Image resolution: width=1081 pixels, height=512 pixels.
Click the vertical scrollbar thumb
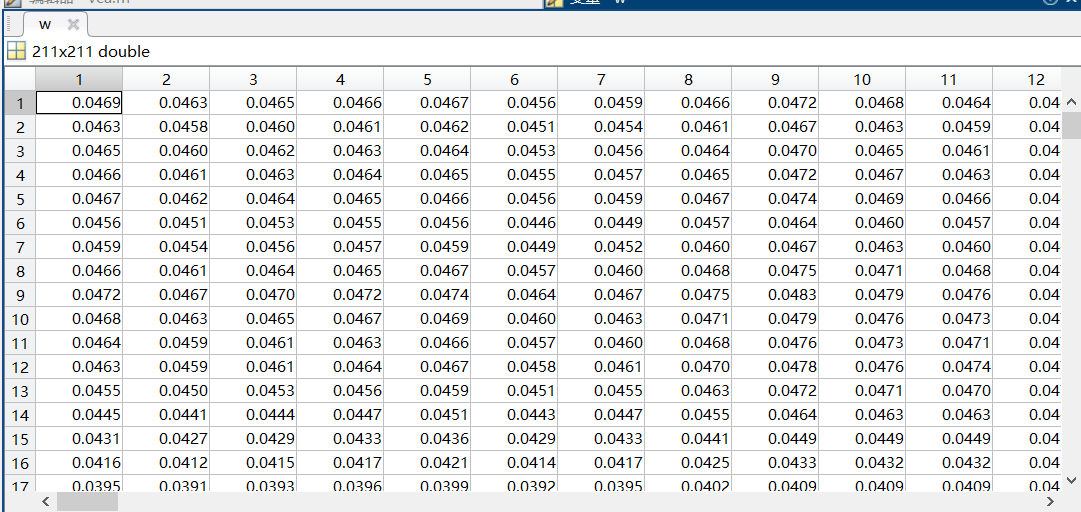pyautogui.click(x=1071, y=126)
